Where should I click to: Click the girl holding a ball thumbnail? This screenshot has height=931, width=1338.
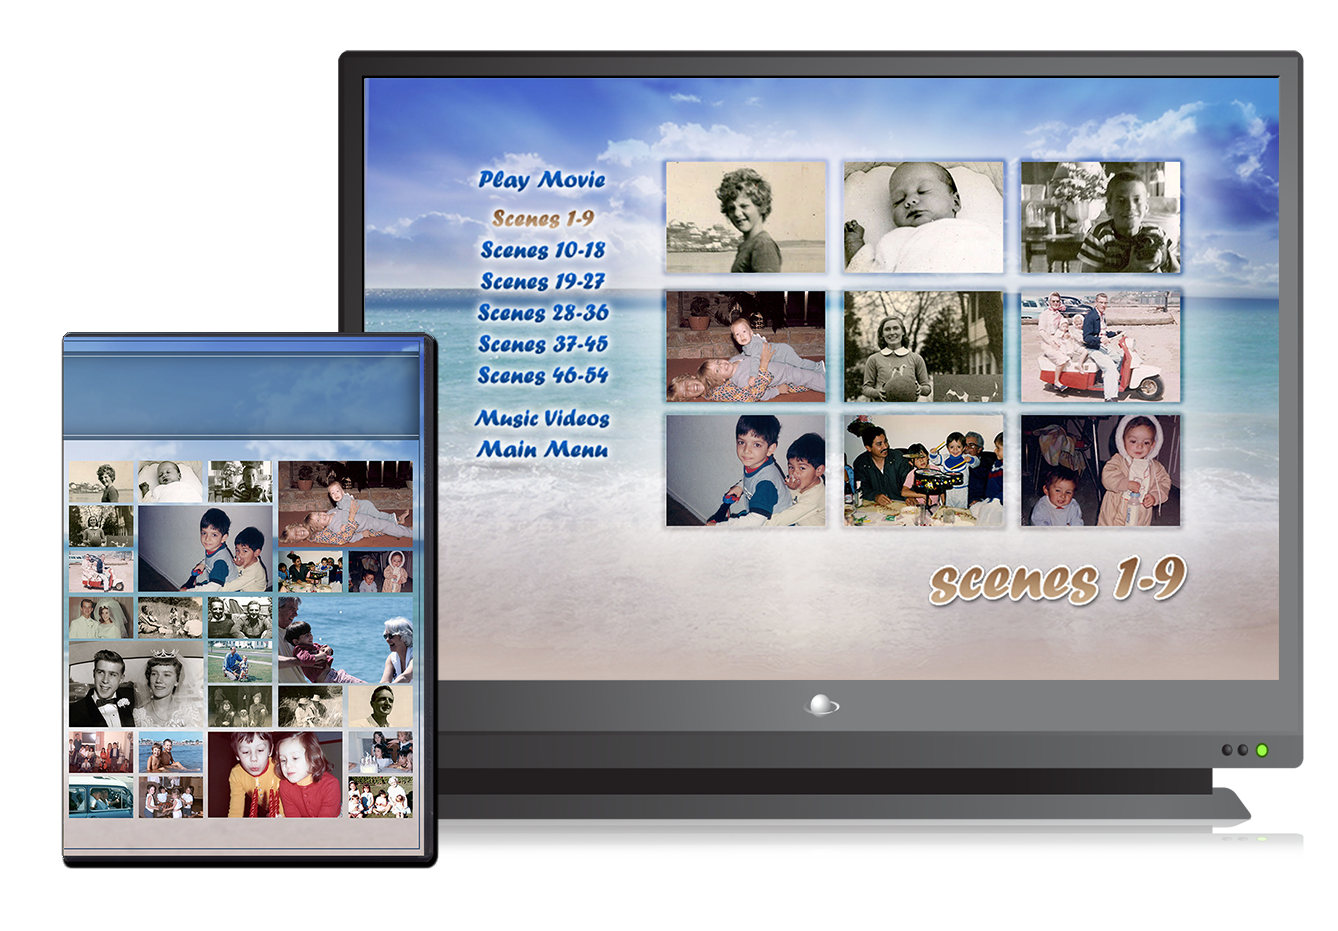point(923,346)
